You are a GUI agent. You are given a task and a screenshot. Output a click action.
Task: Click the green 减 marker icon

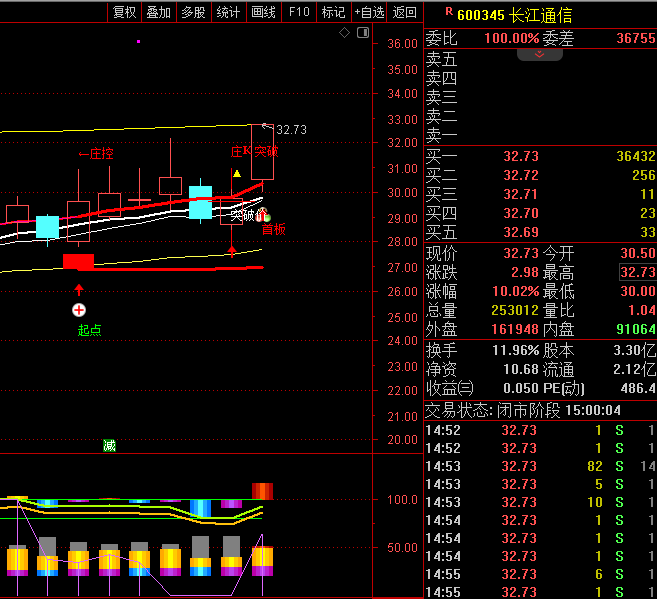(x=109, y=446)
